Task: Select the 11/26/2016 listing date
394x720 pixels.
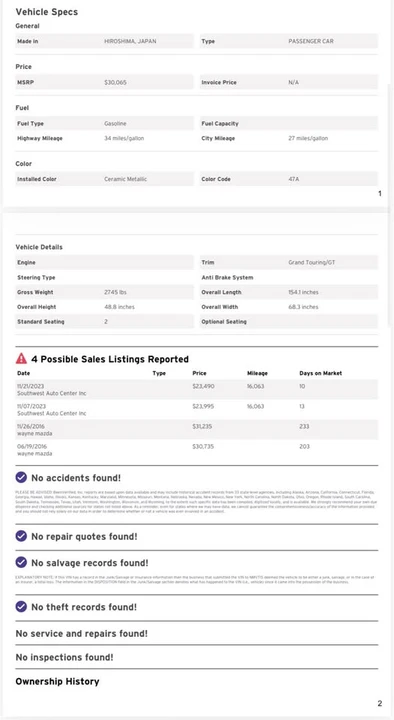Action: point(31,427)
